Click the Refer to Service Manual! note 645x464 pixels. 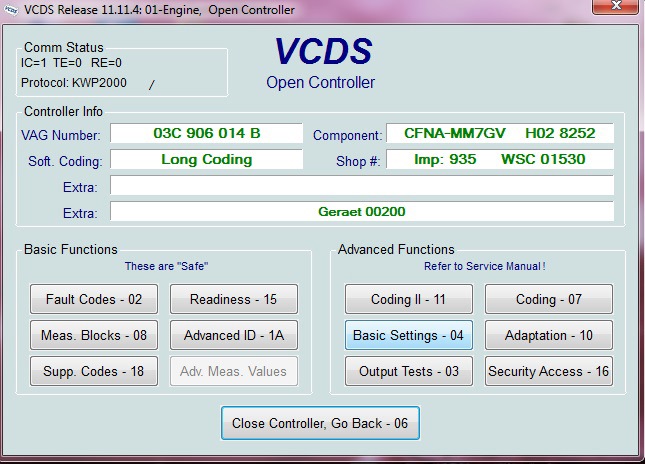pyautogui.click(x=485, y=266)
